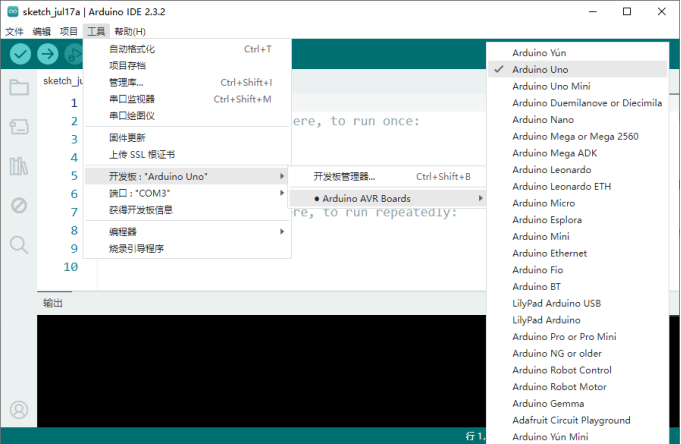681x444 pixels.
Task: Choose 项目存档 menu entry
Action: click(x=187, y=66)
